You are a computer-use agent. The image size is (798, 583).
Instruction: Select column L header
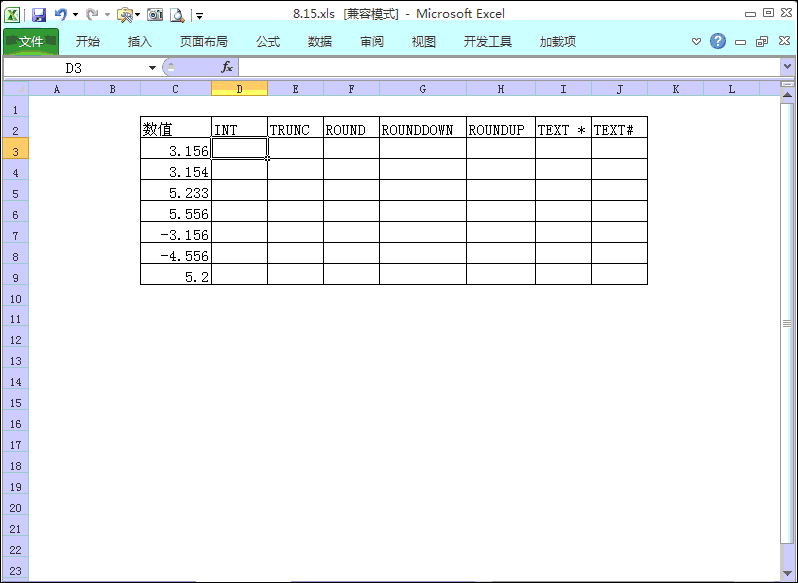click(x=731, y=89)
